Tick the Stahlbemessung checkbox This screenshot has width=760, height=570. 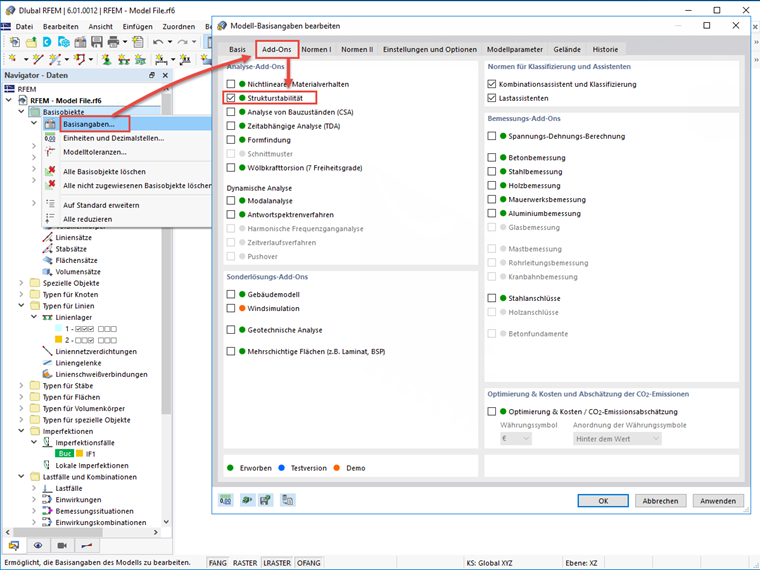(491, 172)
